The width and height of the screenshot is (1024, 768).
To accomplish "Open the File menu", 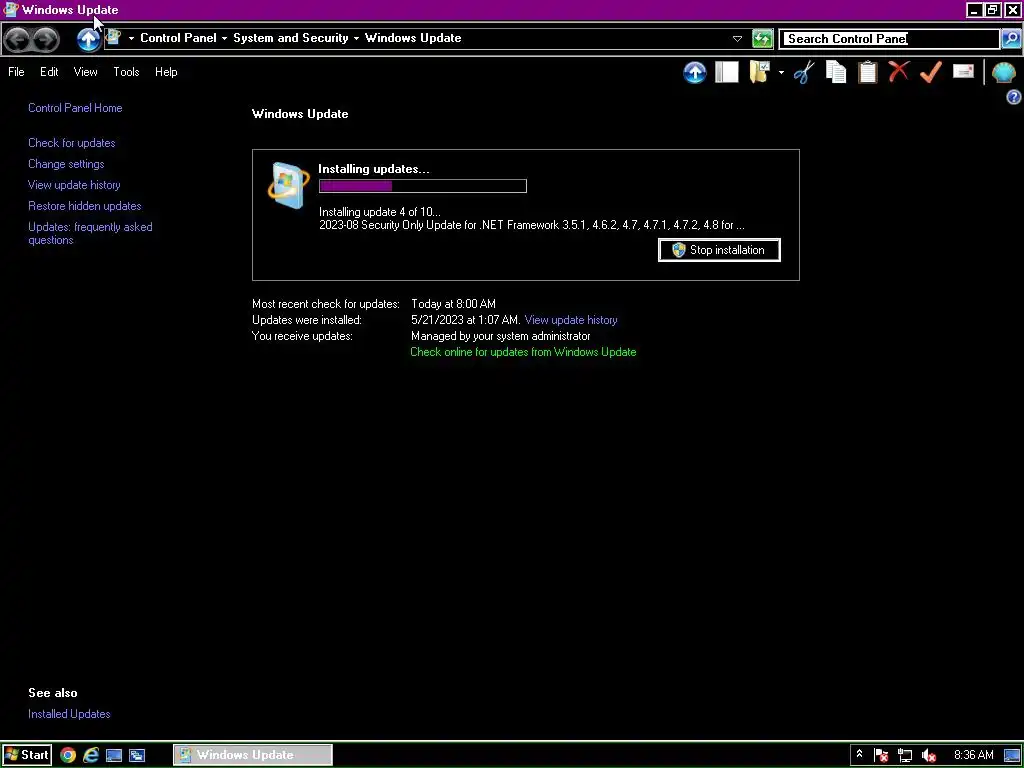I will 16,72.
